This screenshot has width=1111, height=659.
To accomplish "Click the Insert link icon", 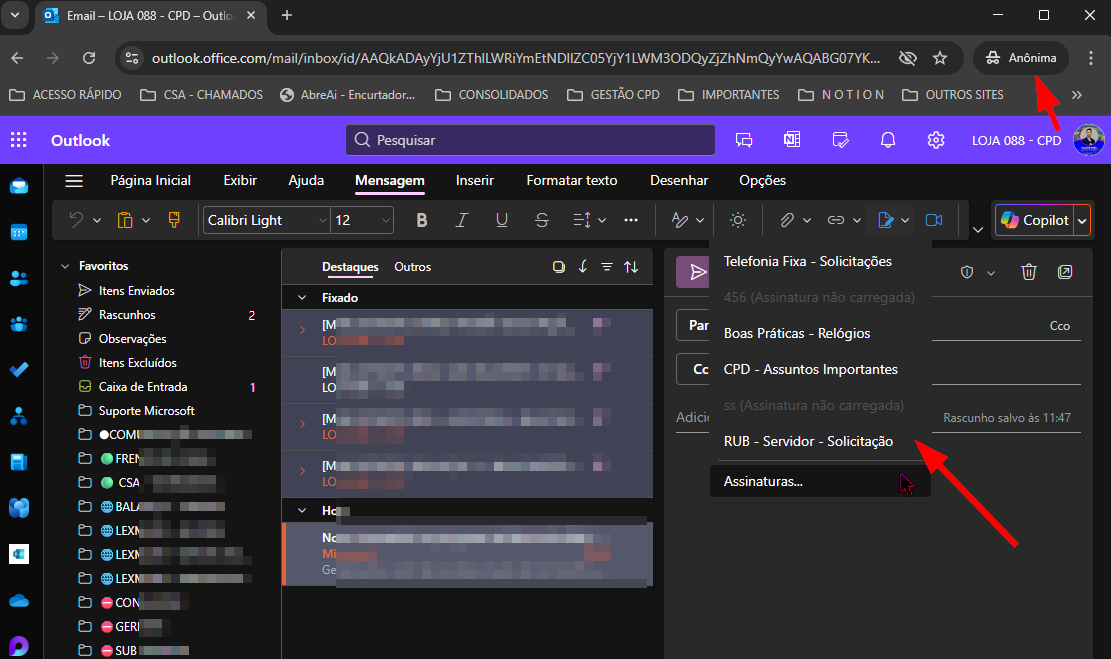I will pos(836,220).
